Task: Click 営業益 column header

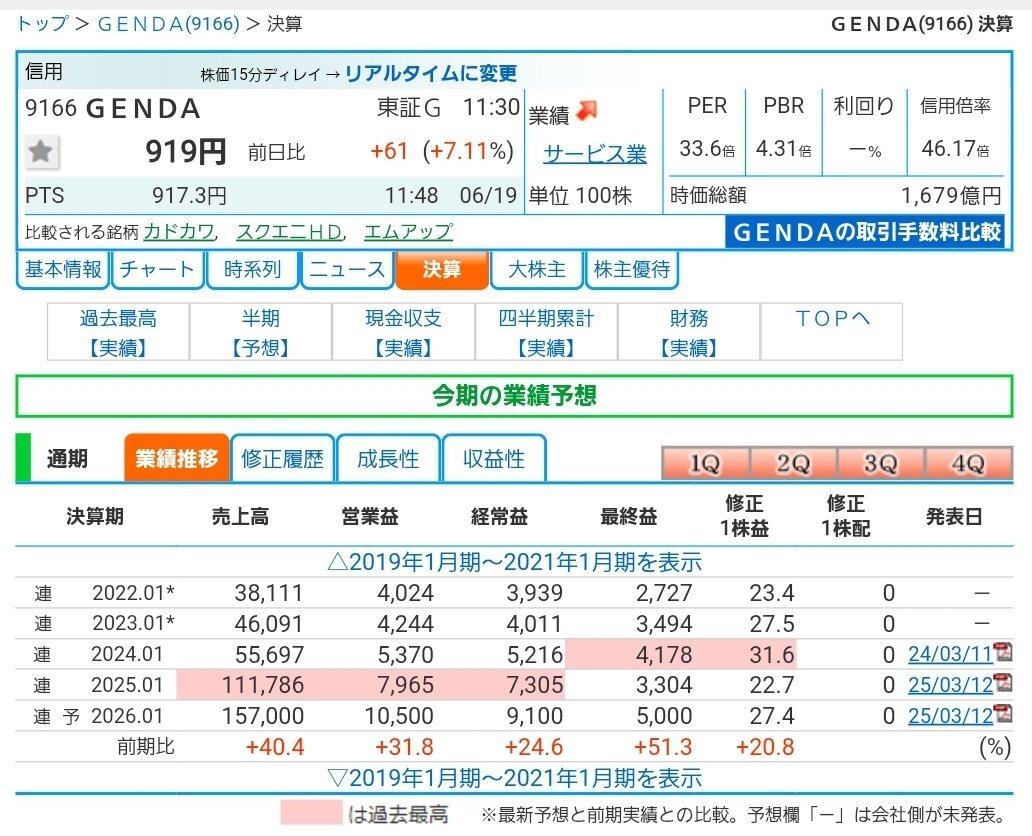Action: pyautogui.click(x=370, y=517)
